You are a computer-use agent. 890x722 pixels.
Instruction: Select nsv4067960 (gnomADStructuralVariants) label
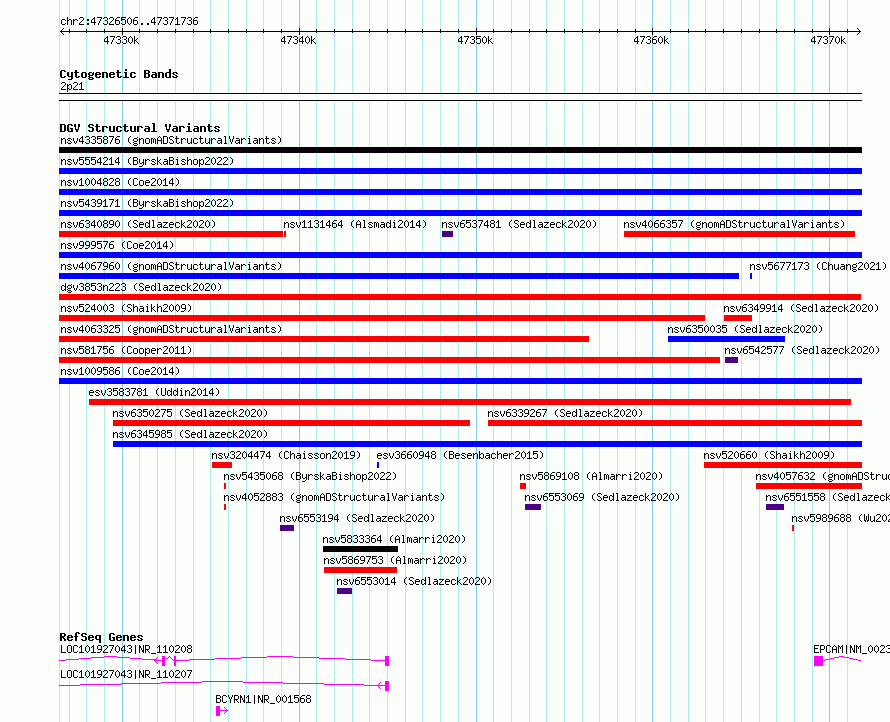(171, 266)
